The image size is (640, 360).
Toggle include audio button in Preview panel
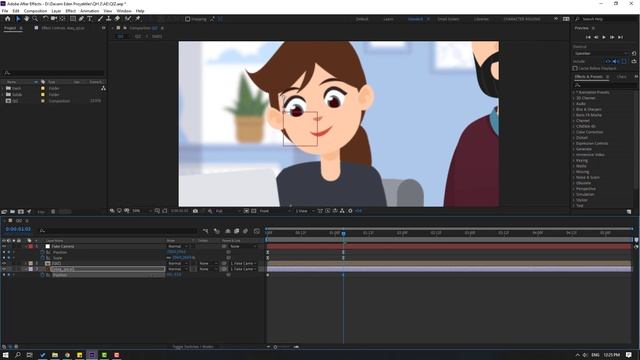click(x=615, y=61)
